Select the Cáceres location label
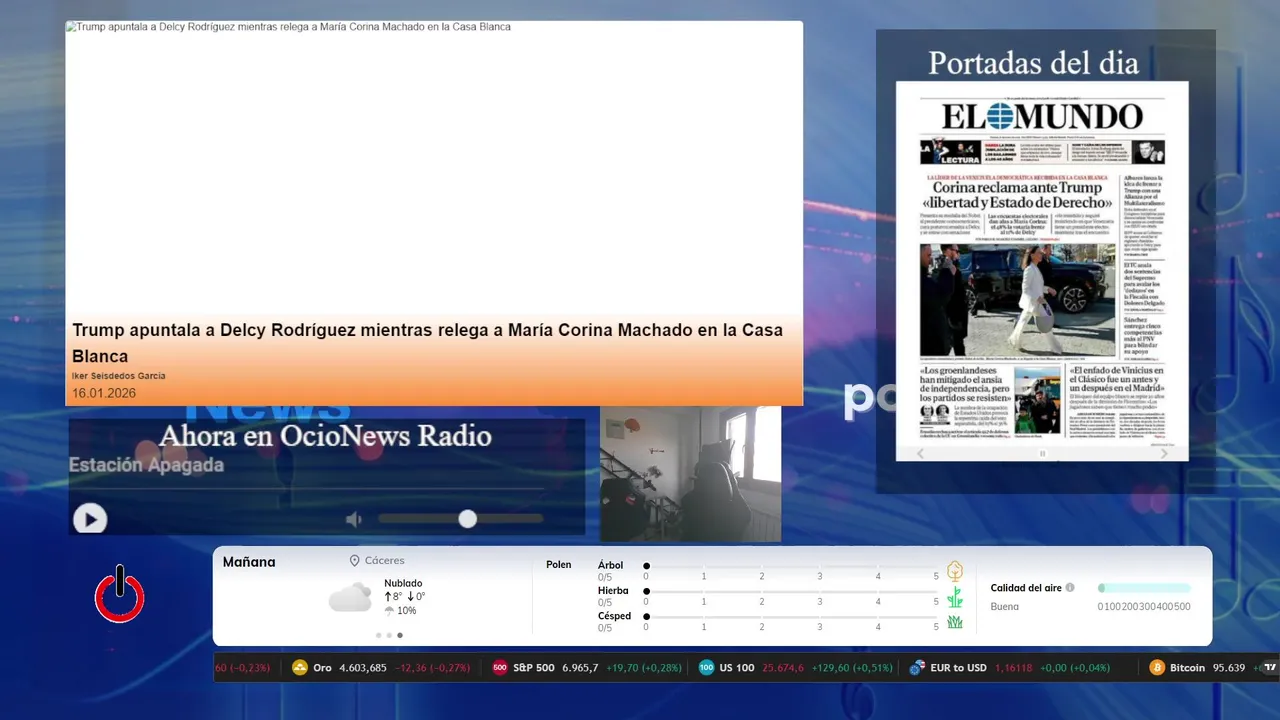Image resolution: width=1280 pixels, height=720 pixels. point(385,561)
